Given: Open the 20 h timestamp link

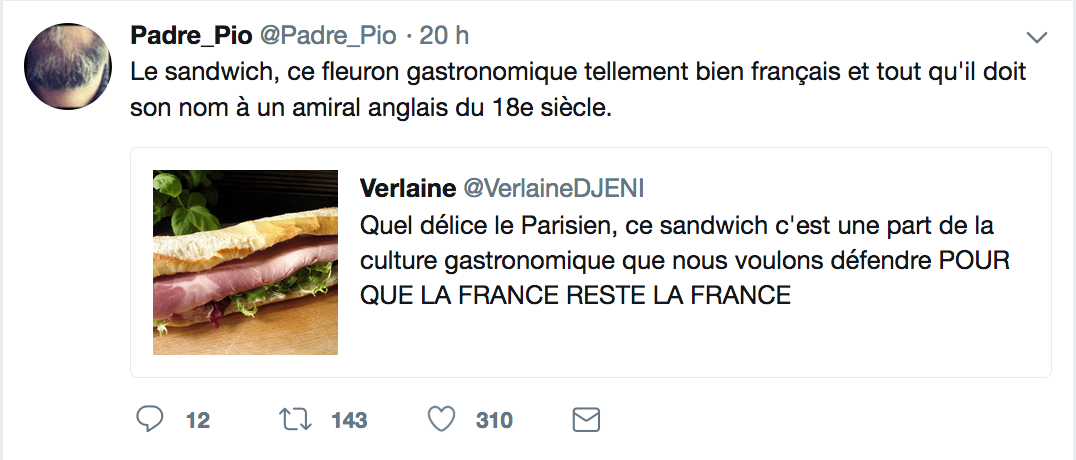Looking at the screenshot, I should tap(445, 36).
